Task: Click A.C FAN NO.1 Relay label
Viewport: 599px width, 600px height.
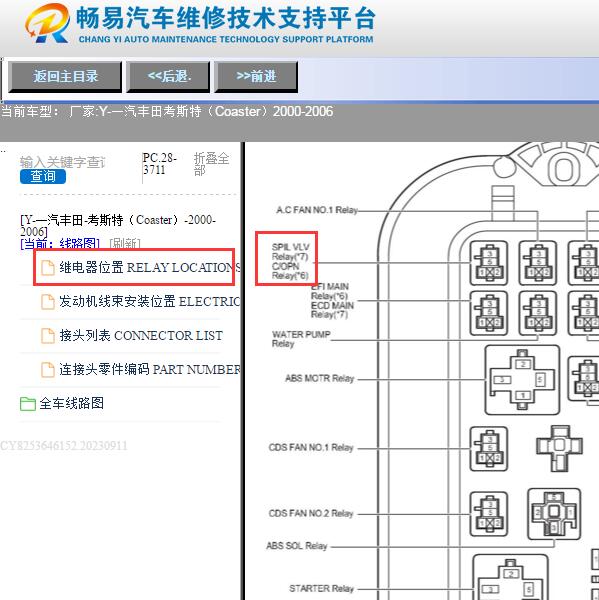Action: [x=317, y=210]
